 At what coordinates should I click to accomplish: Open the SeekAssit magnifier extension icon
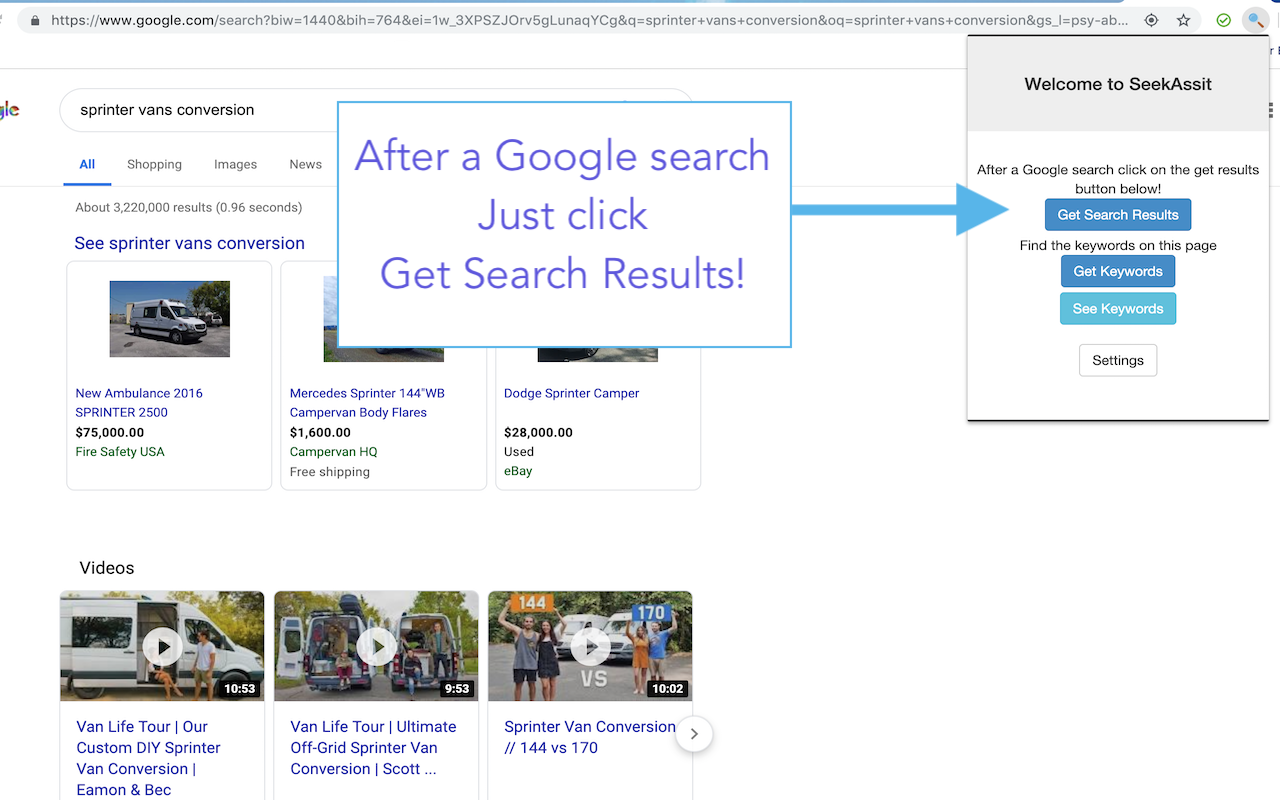tap(1255, 20)
